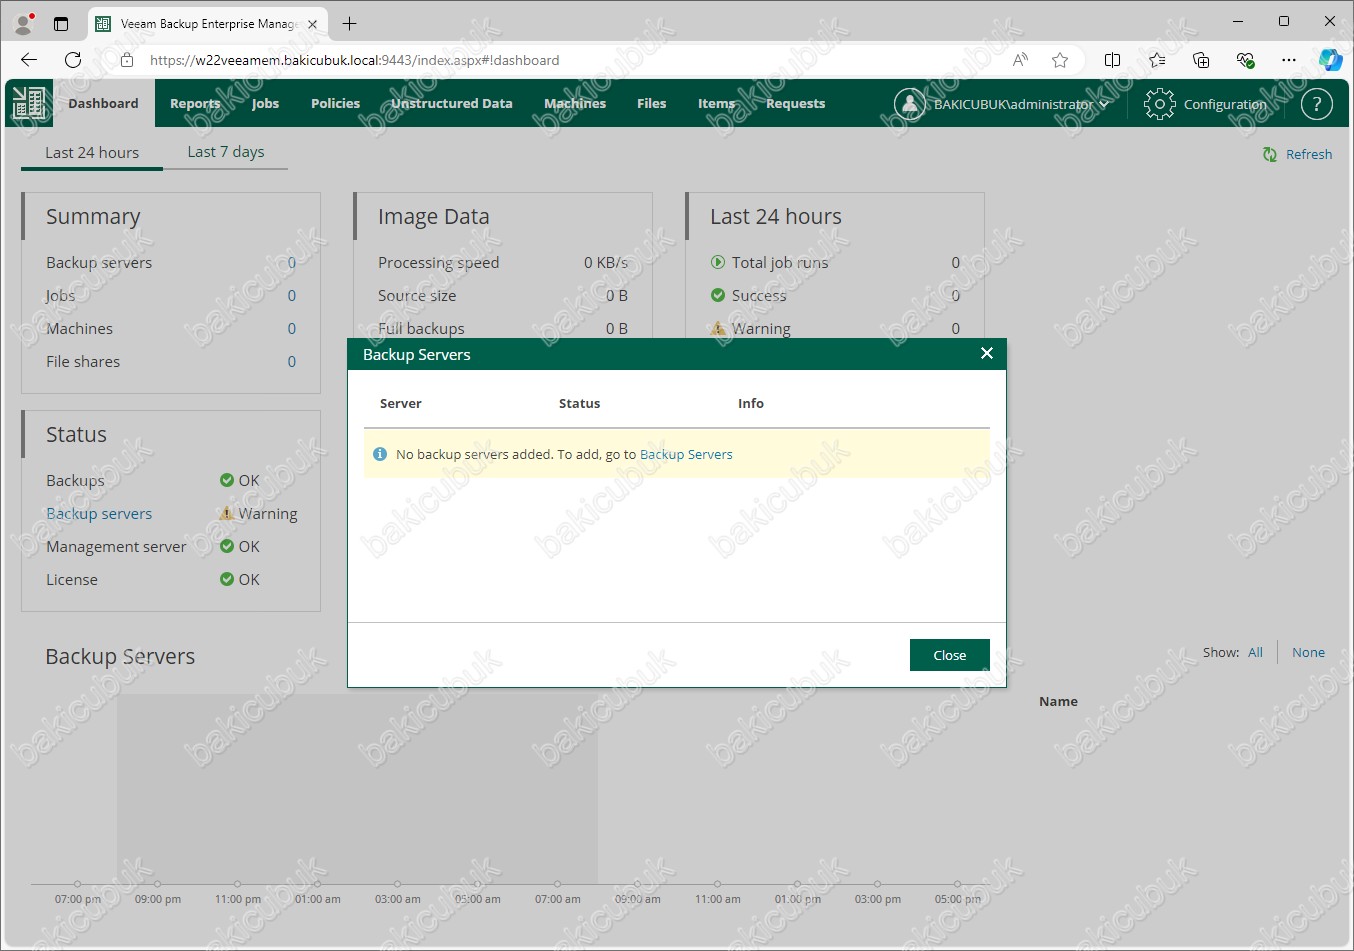
Task: Click the Status column header in dialog
Action: 580,403
